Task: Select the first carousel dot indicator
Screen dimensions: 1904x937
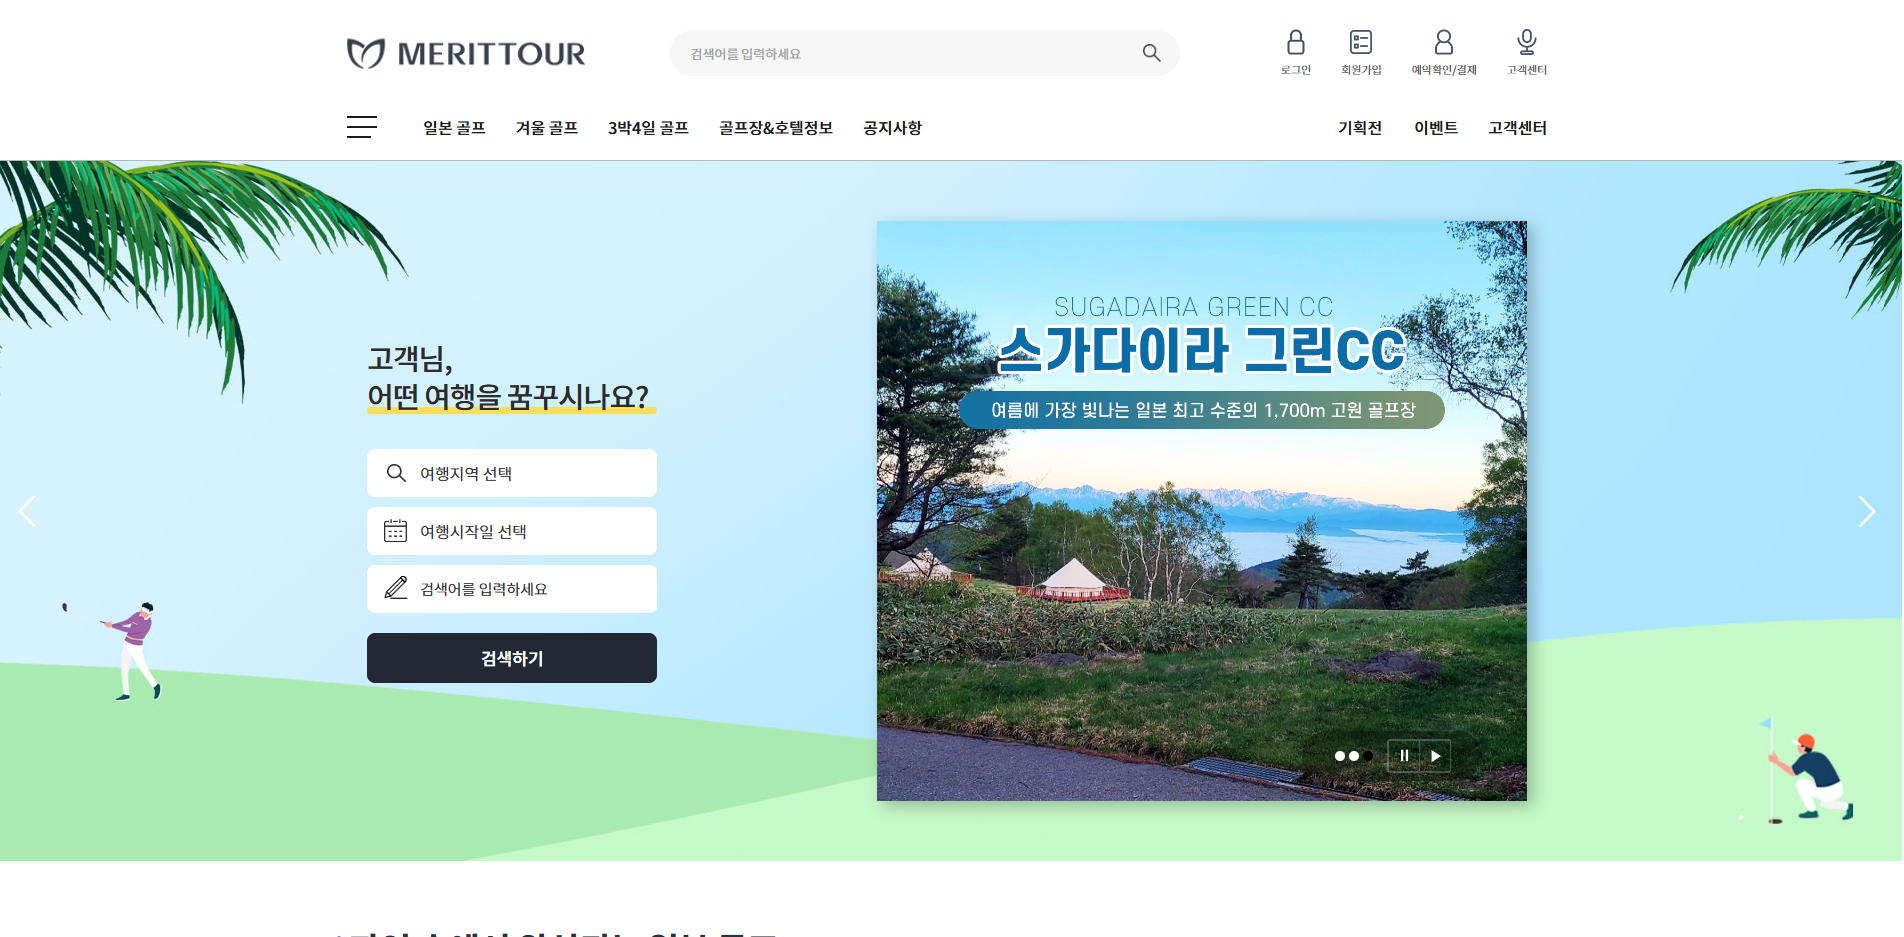Action: coord(1340,756)
